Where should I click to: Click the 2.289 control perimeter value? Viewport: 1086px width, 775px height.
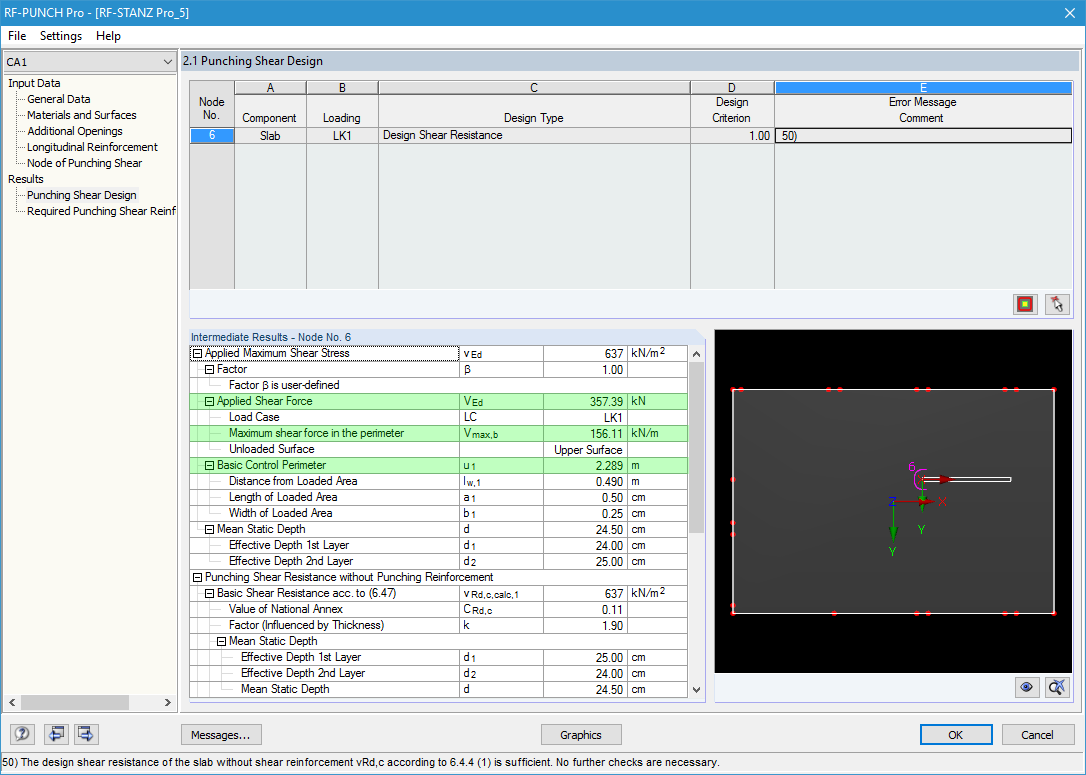tap(585, 465)
